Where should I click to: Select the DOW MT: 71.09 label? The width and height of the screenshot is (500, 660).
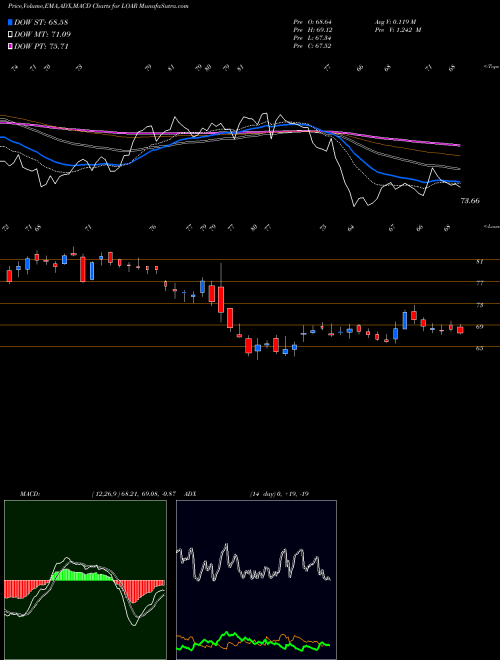43,35
